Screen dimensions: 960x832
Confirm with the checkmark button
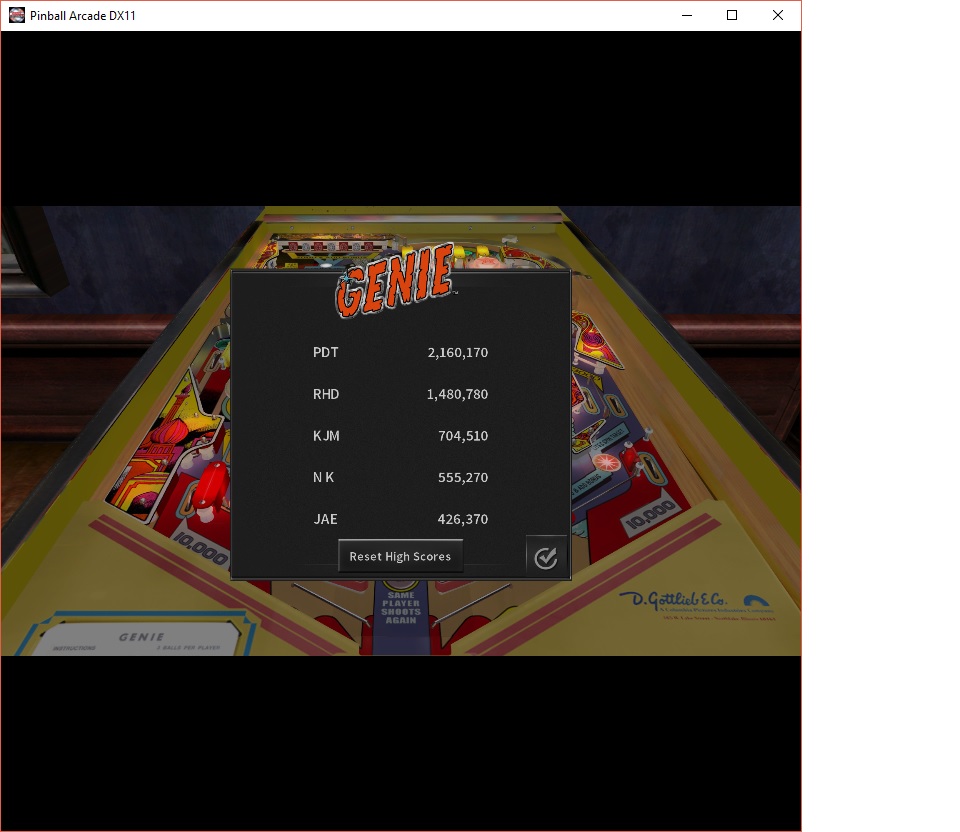click(545, 557)
